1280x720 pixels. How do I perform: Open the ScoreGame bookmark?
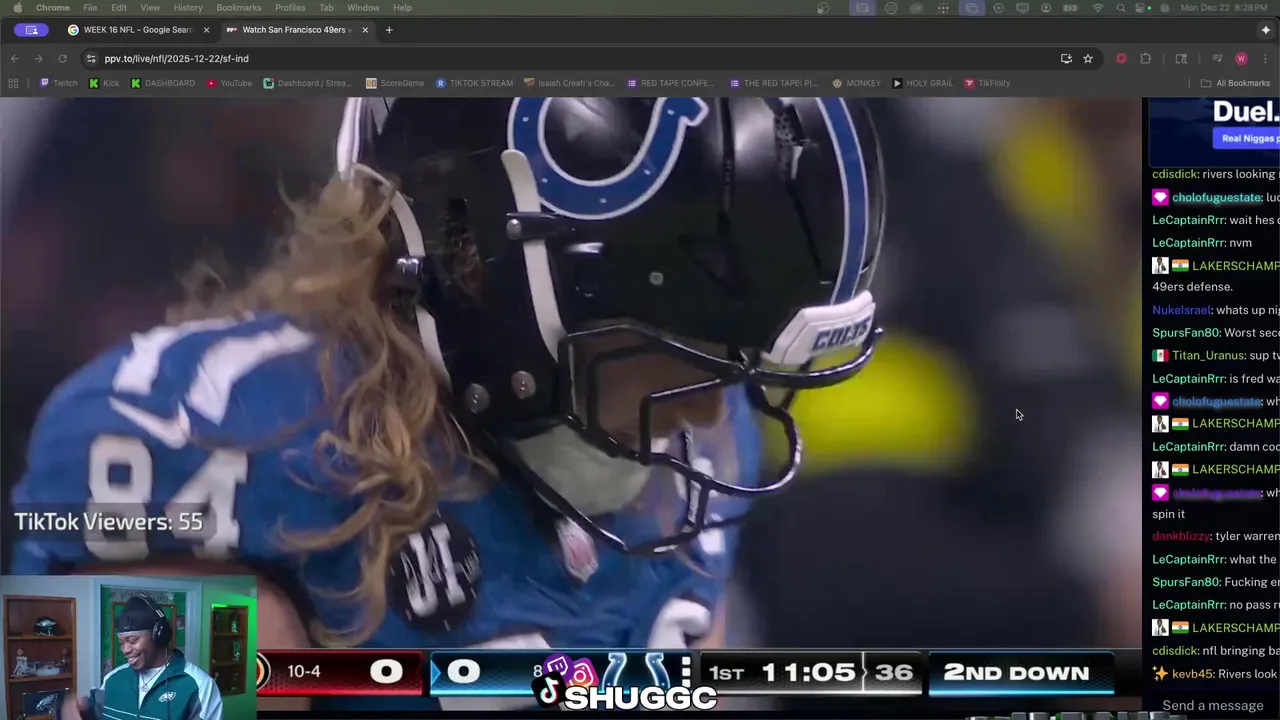click(395, 83)
